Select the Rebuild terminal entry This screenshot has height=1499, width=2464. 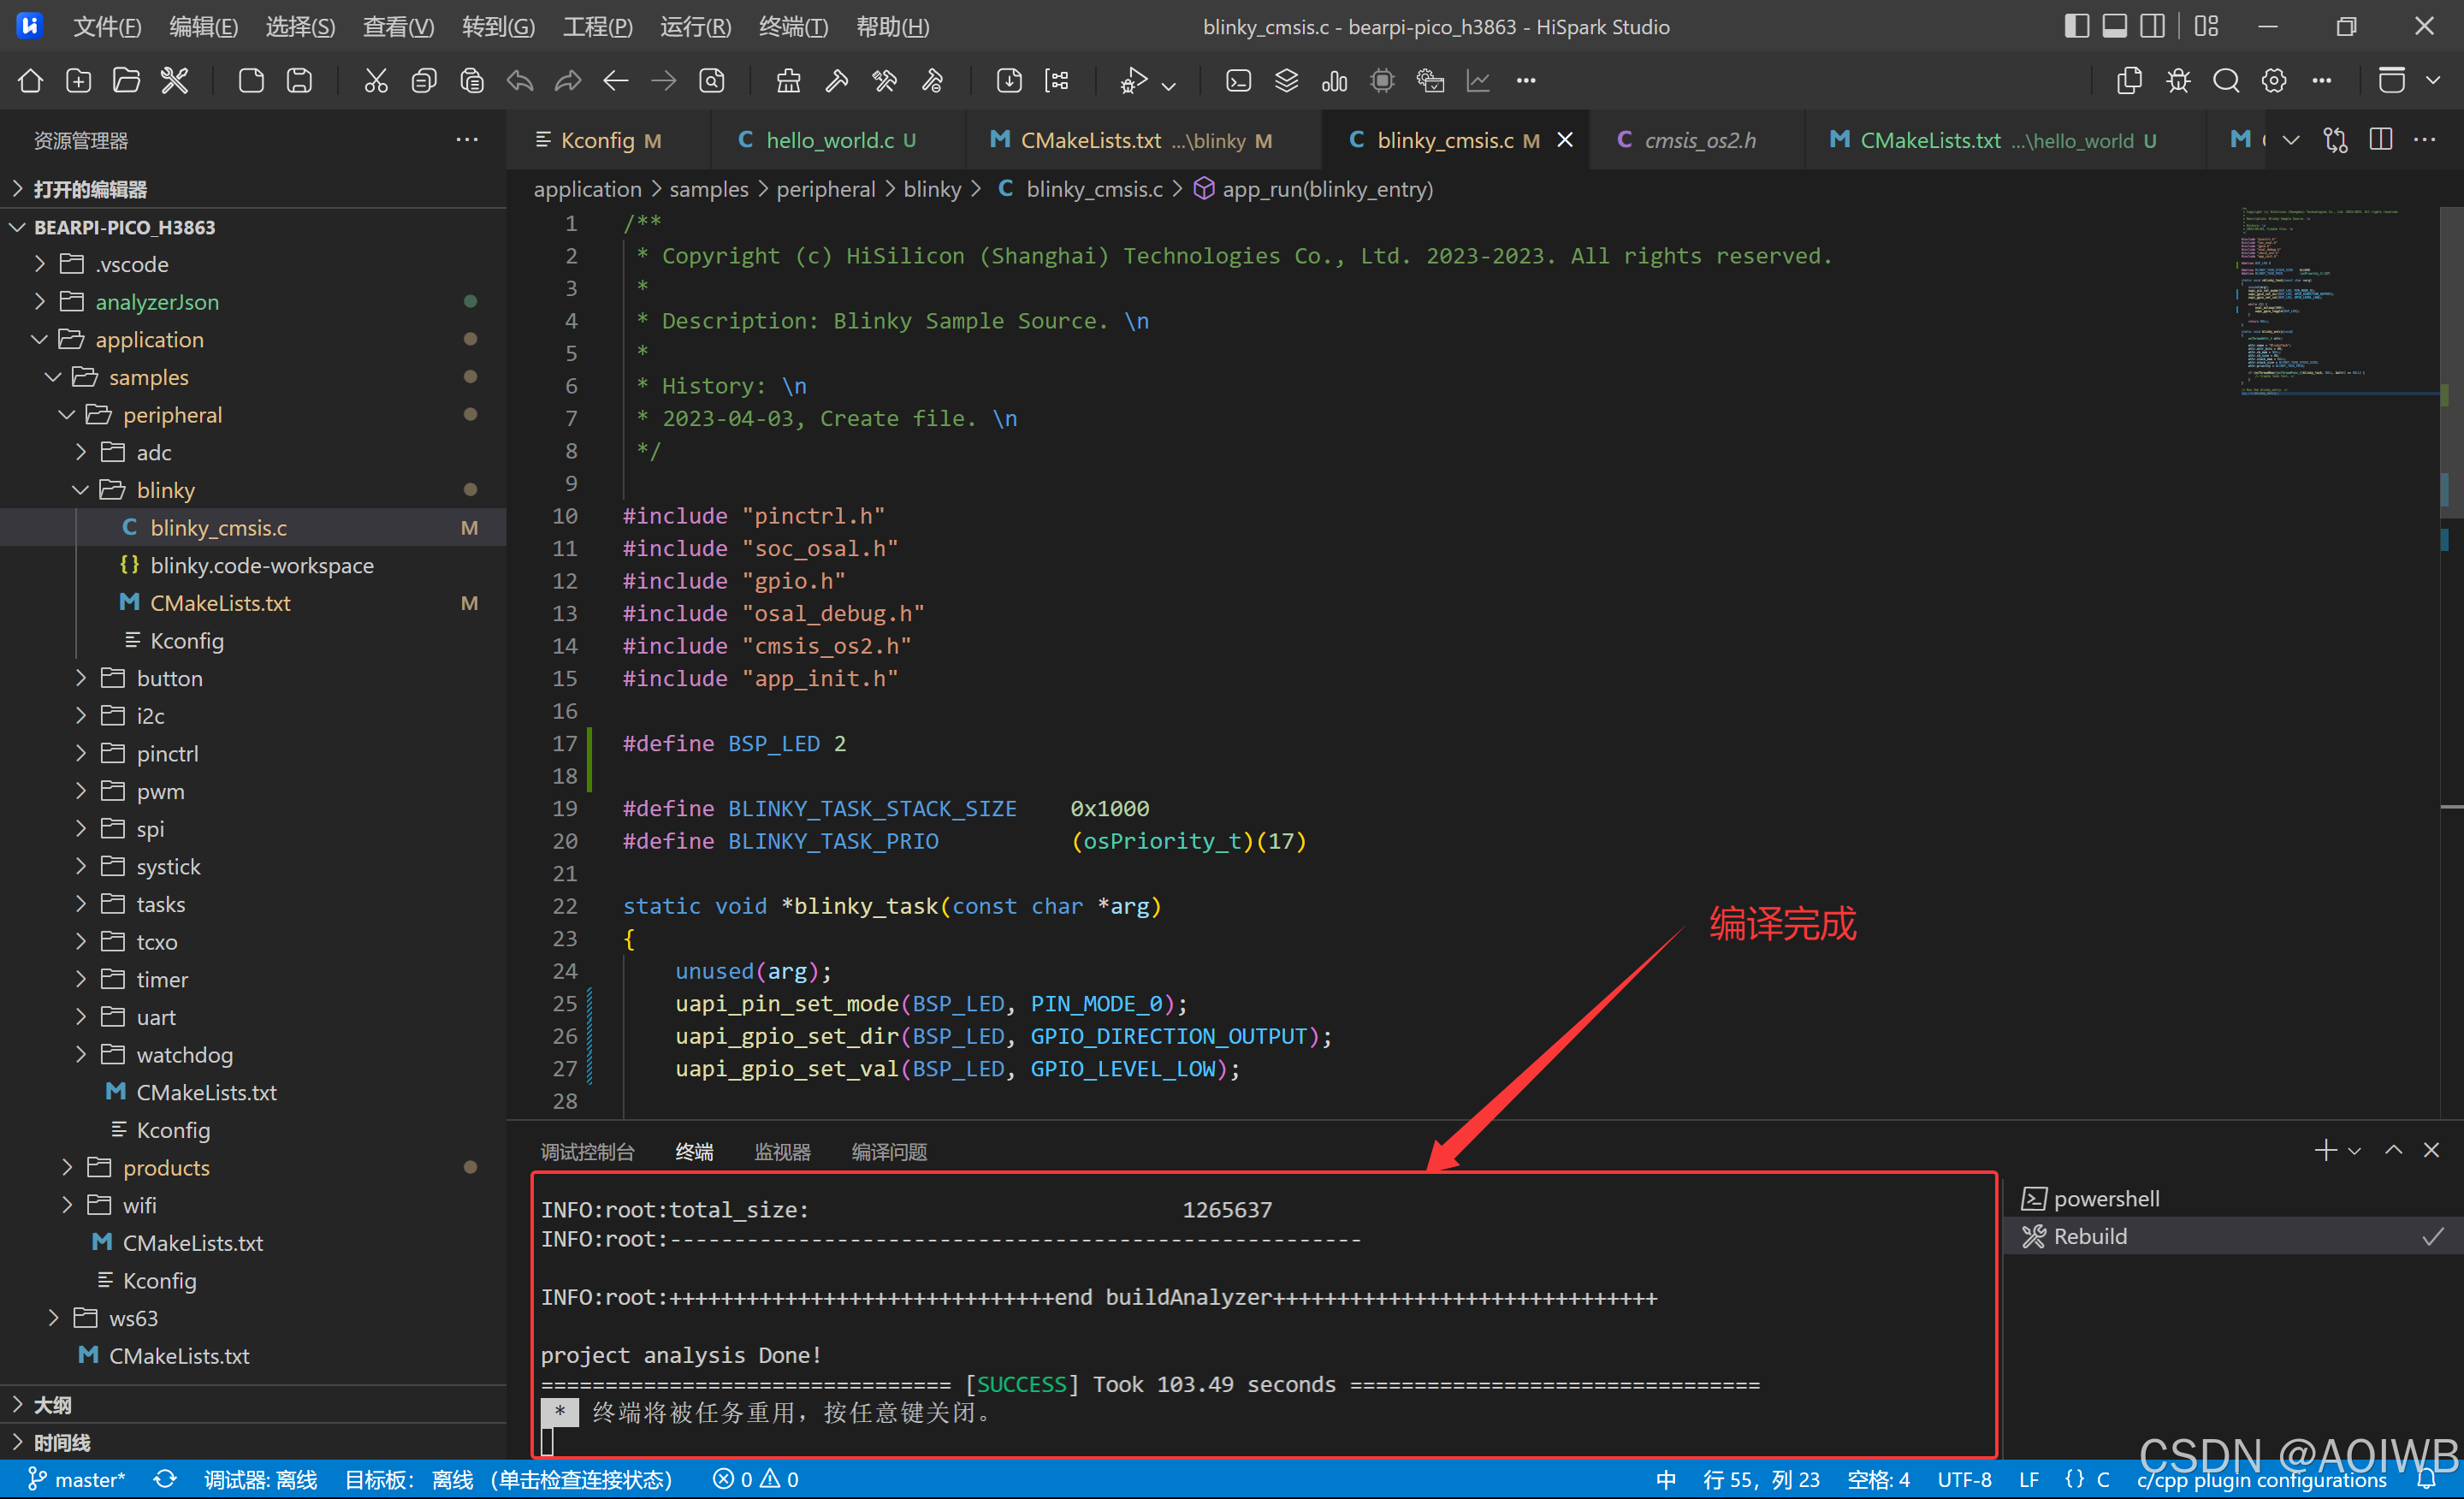2089,1236
